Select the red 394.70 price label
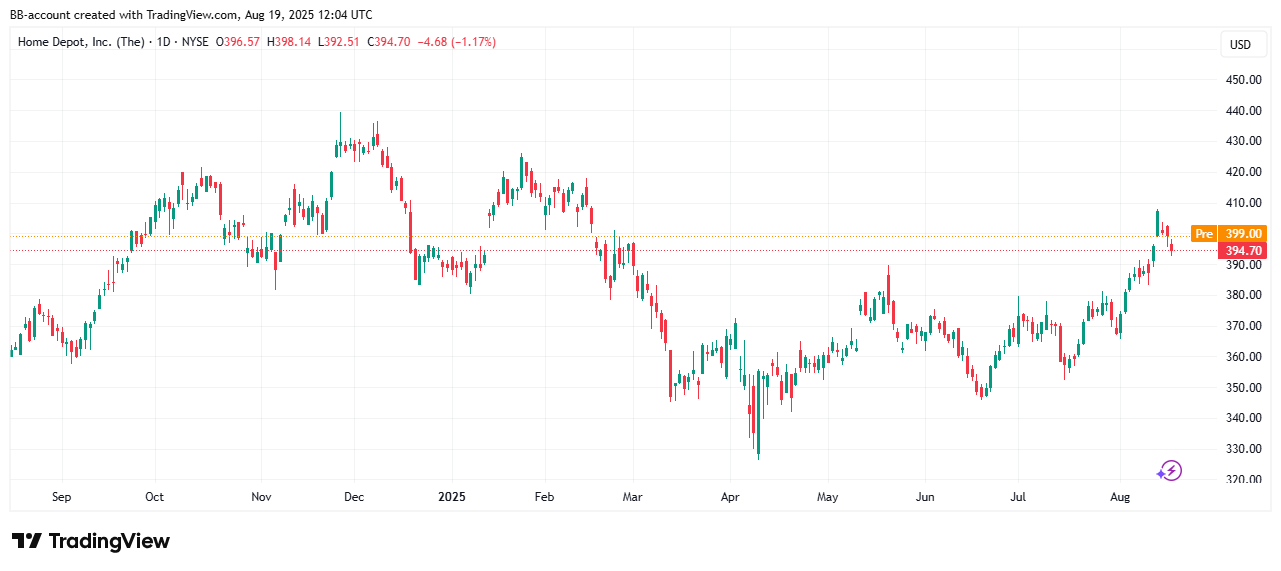 1241,250
